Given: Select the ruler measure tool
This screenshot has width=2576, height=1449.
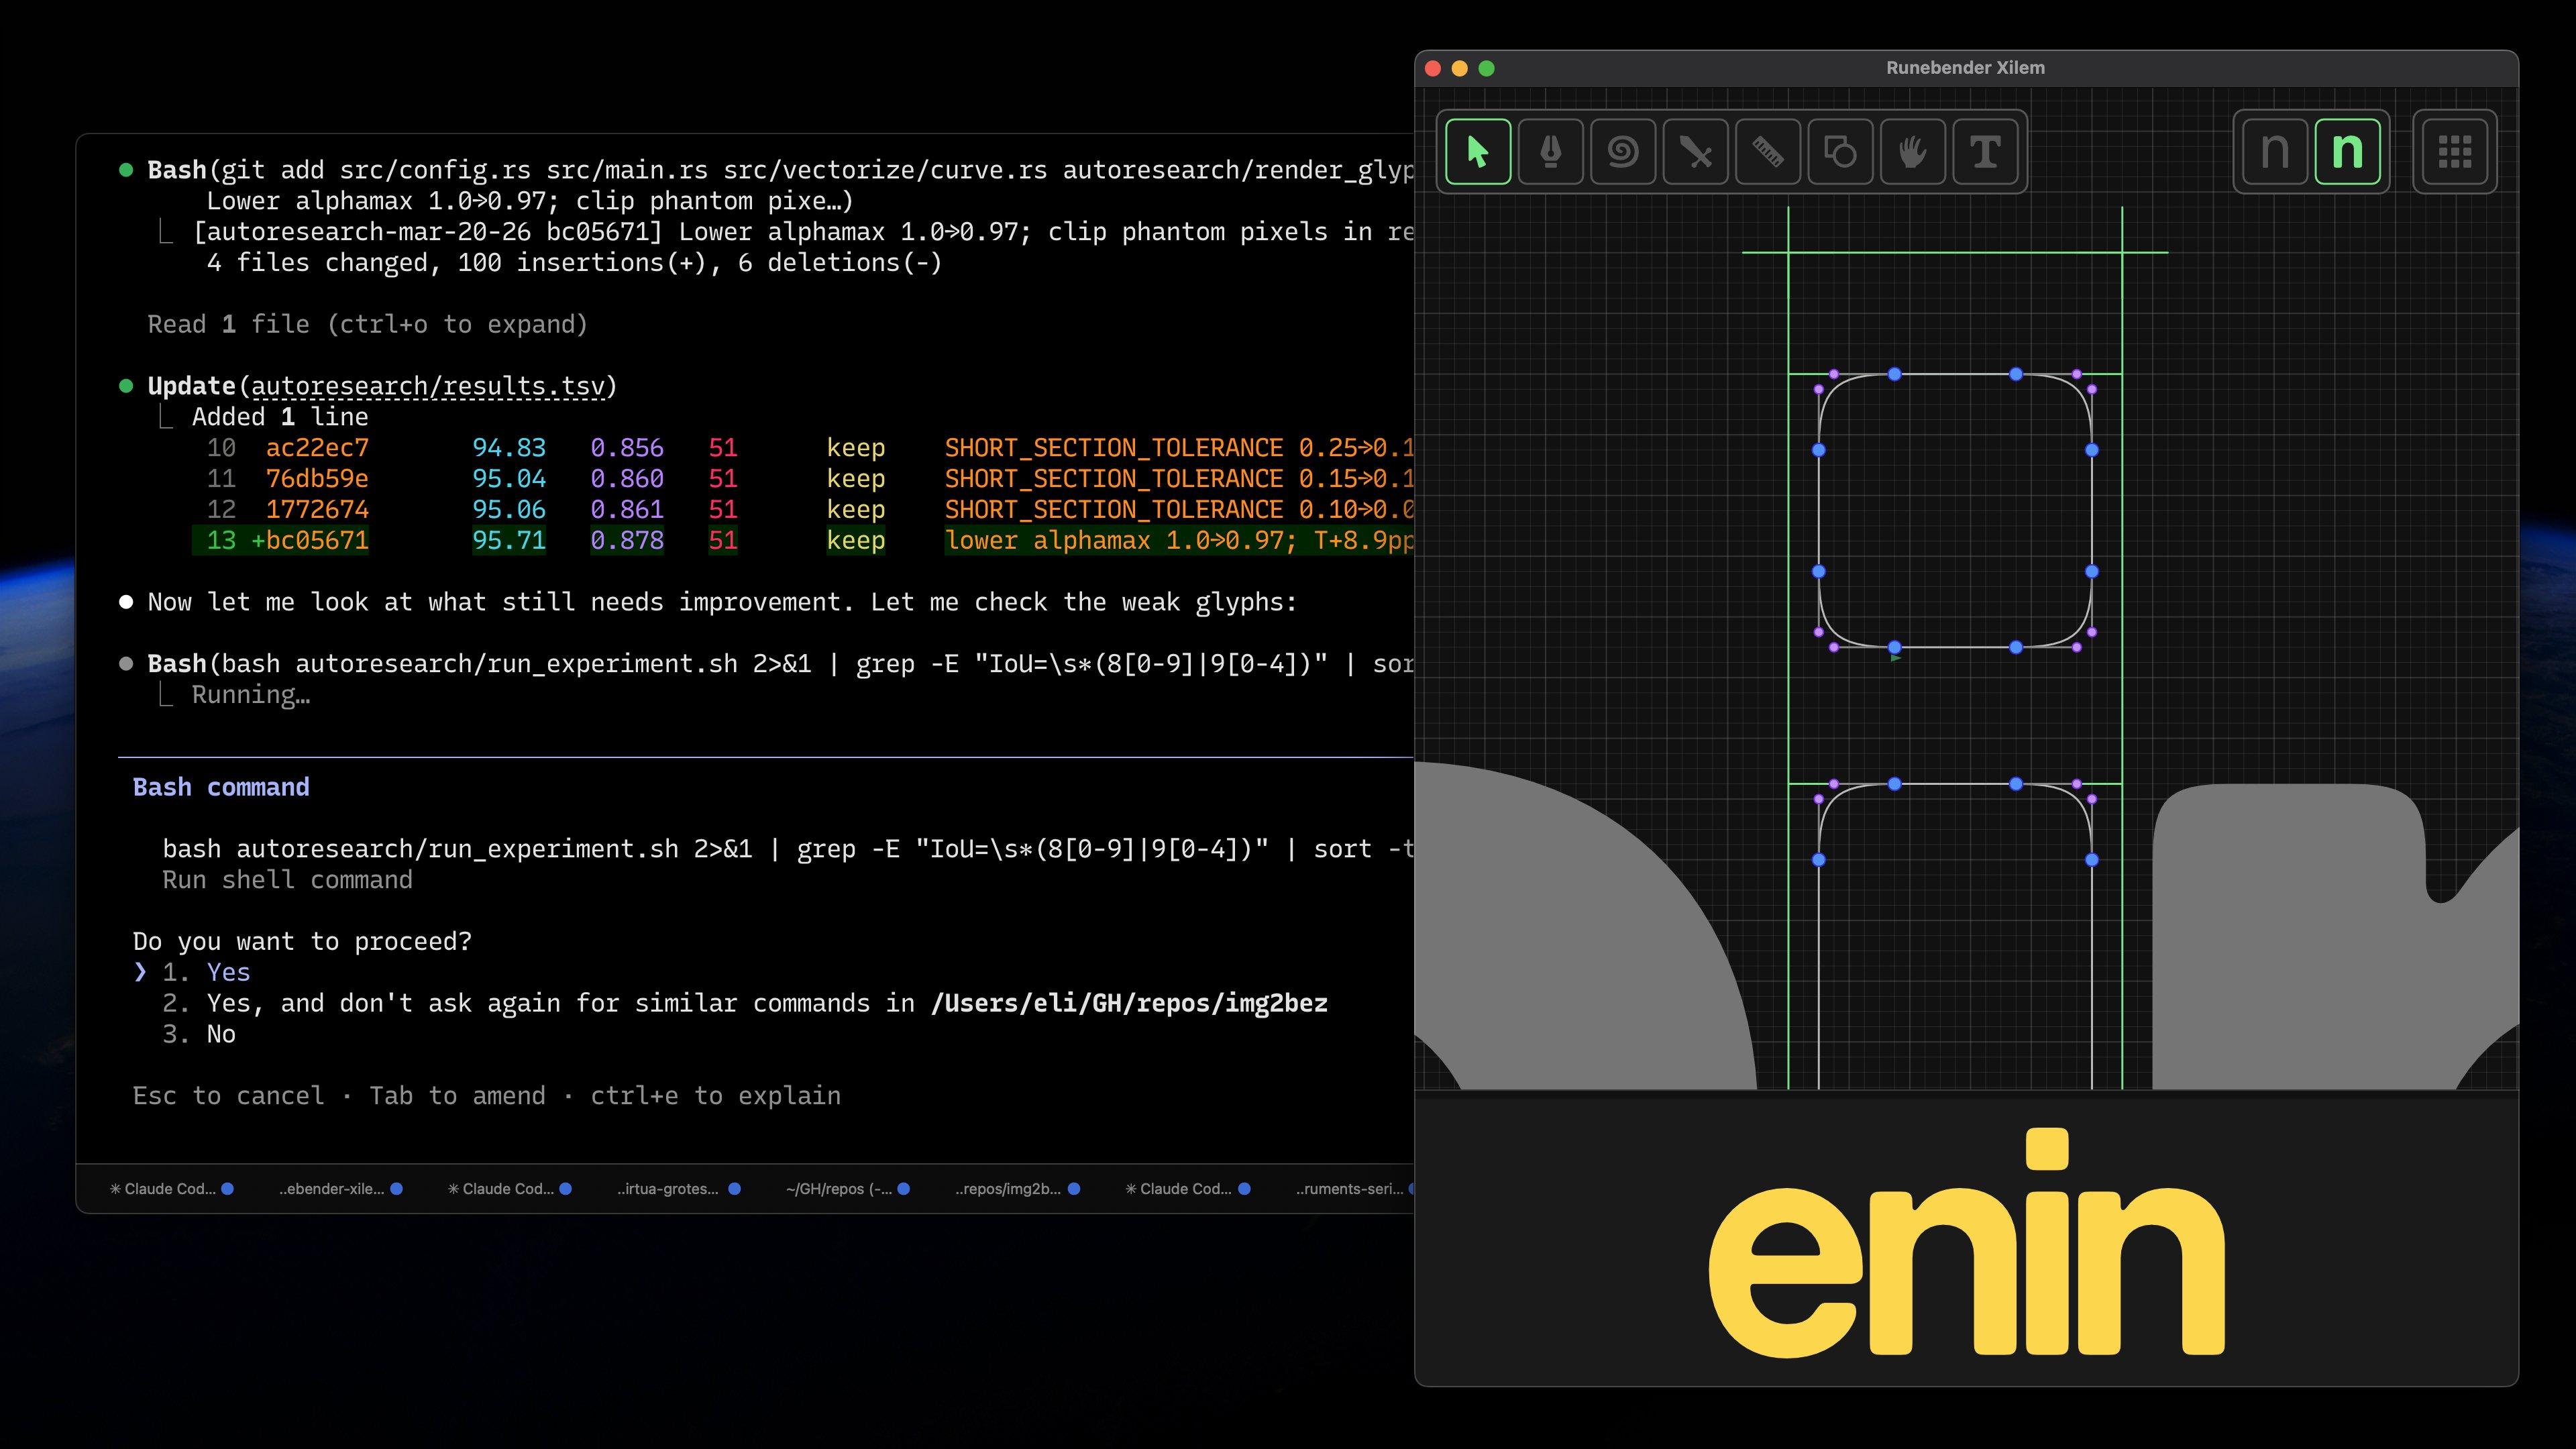Looking at the screenshot, I should click(x=1767, y=152).
